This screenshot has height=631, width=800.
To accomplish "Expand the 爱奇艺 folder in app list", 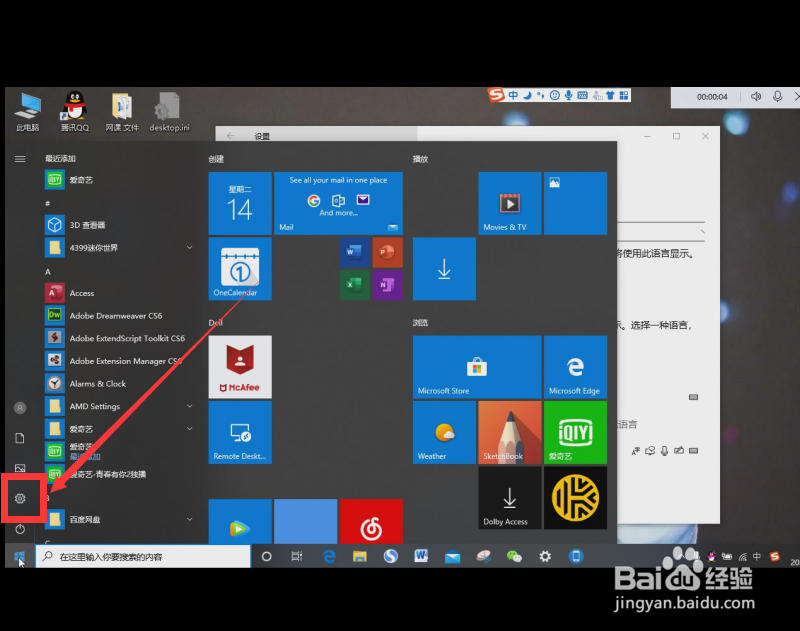I will [118, 429].
